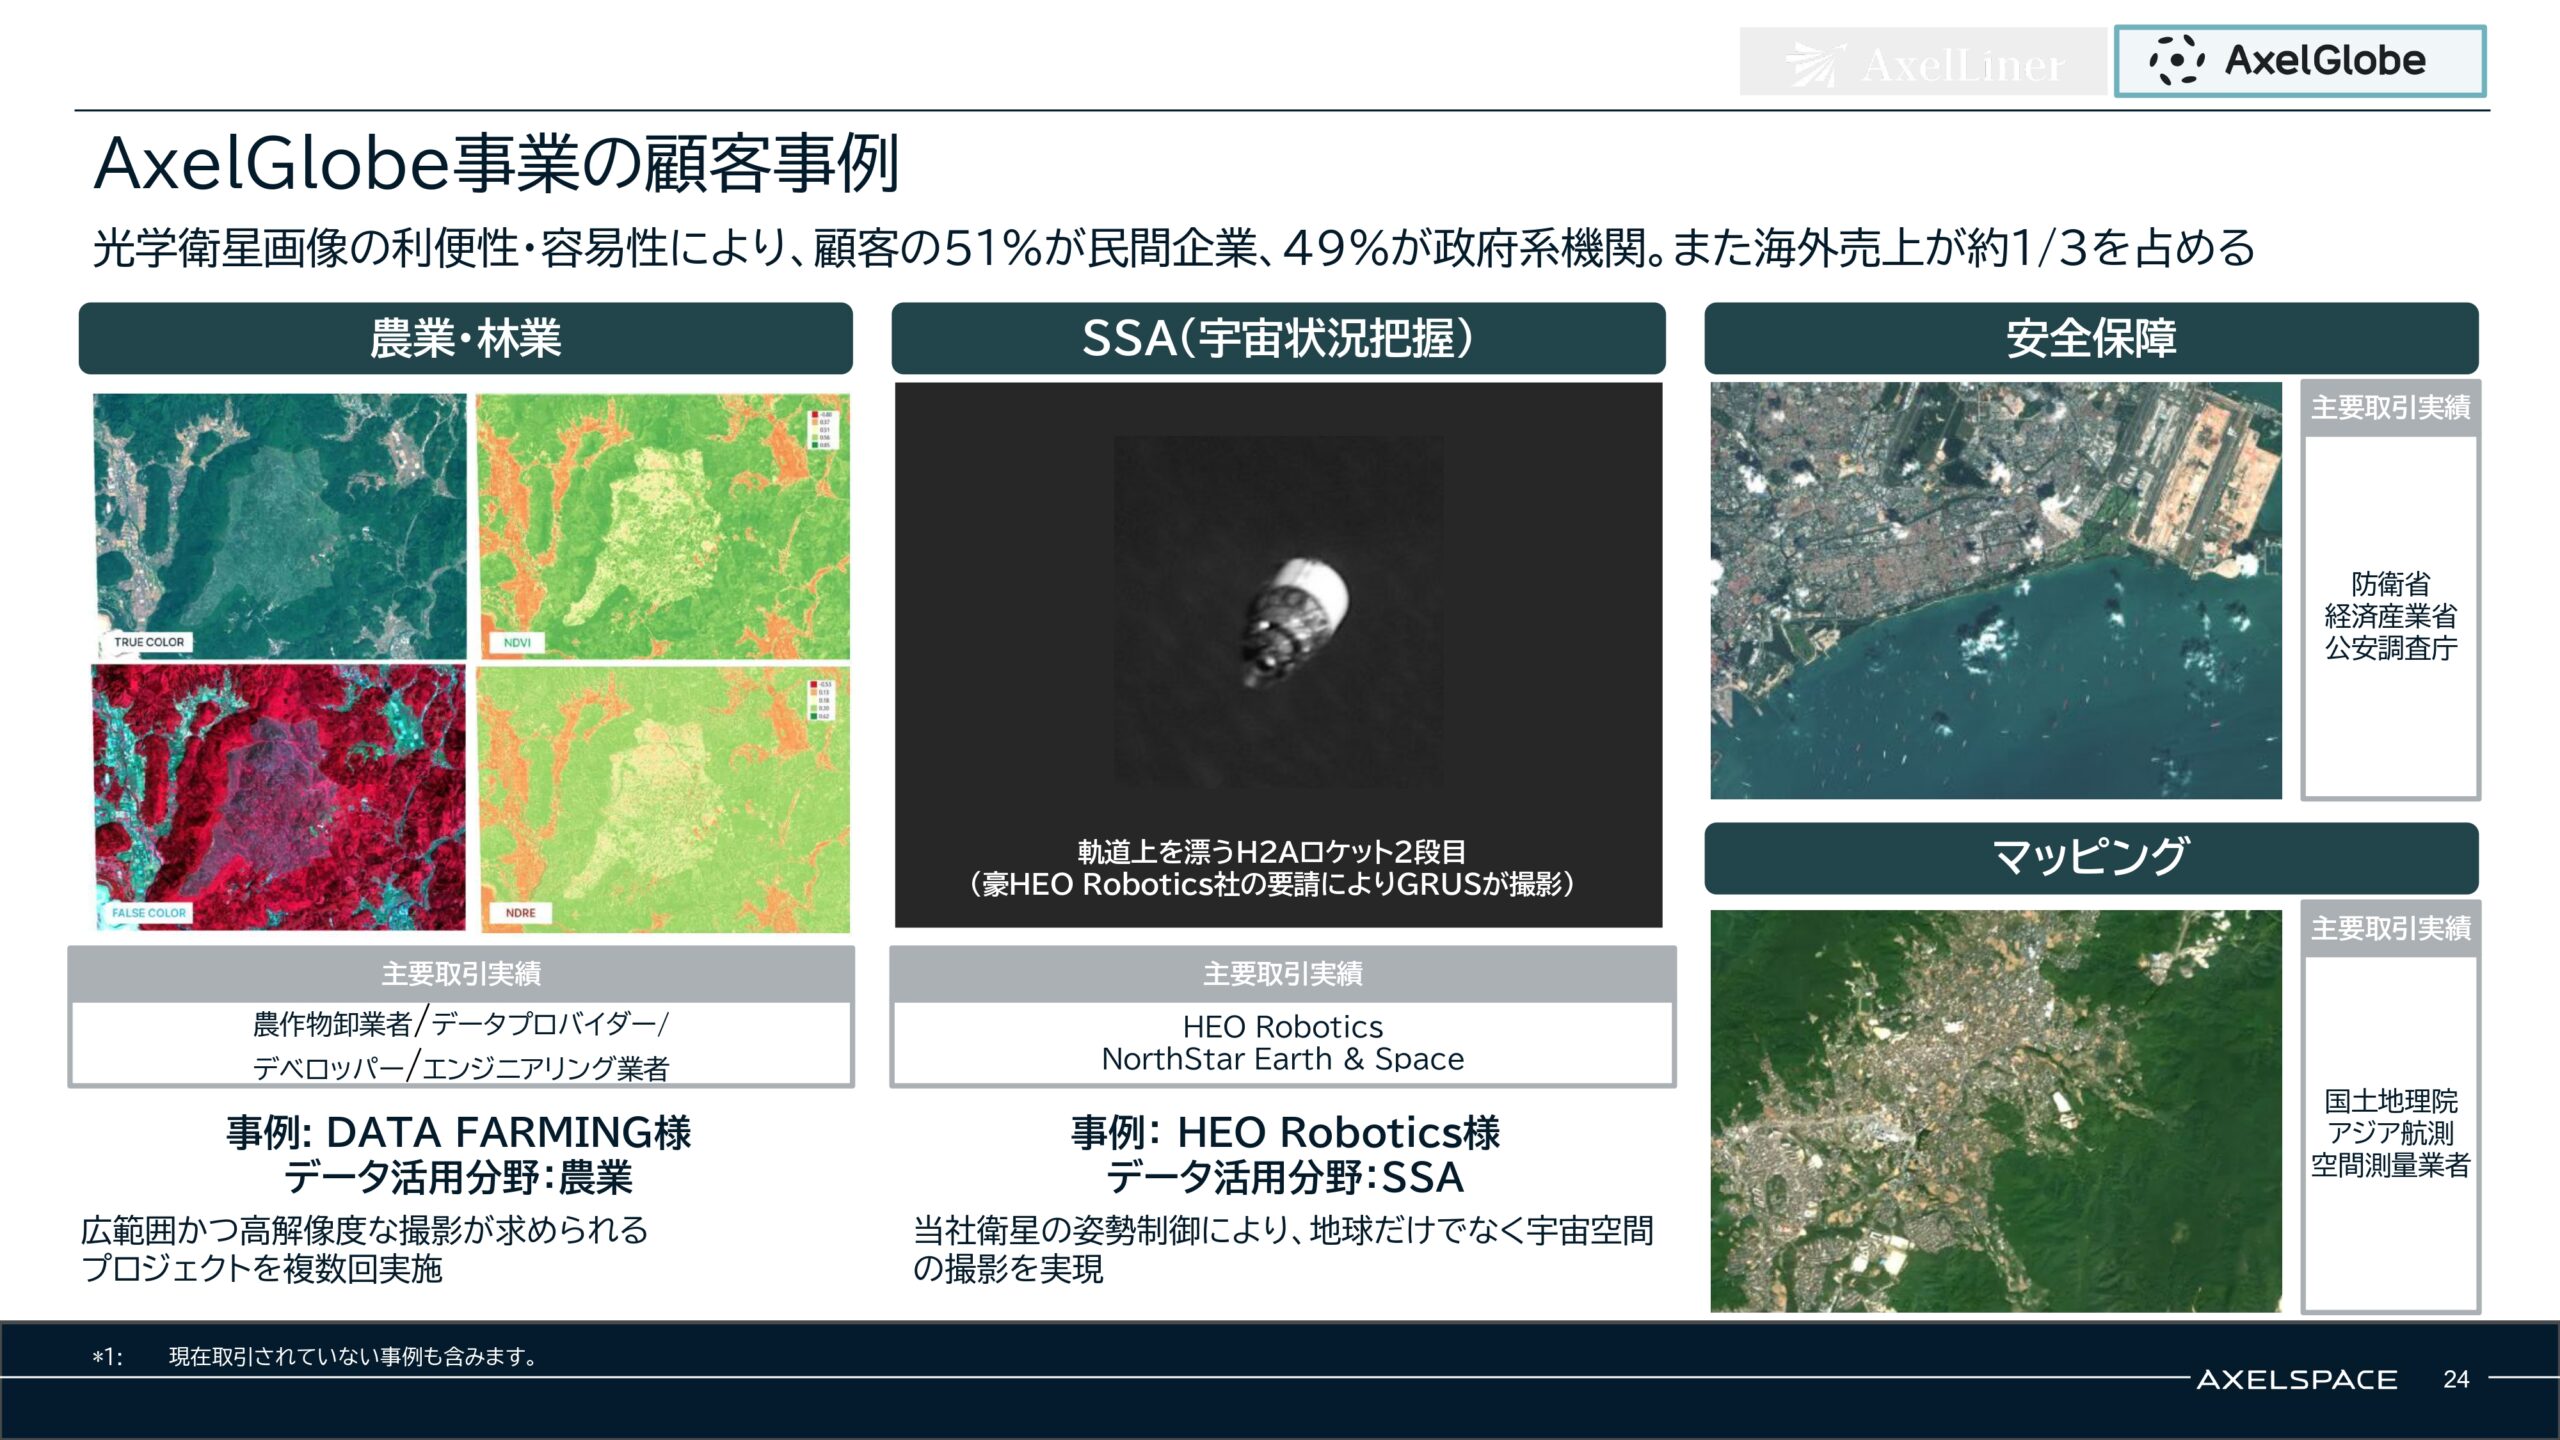Click the SSA(宇宙状況把握) section header
The width and height of the screenshot is (2560, 1440).
[x=1278, y=338]
